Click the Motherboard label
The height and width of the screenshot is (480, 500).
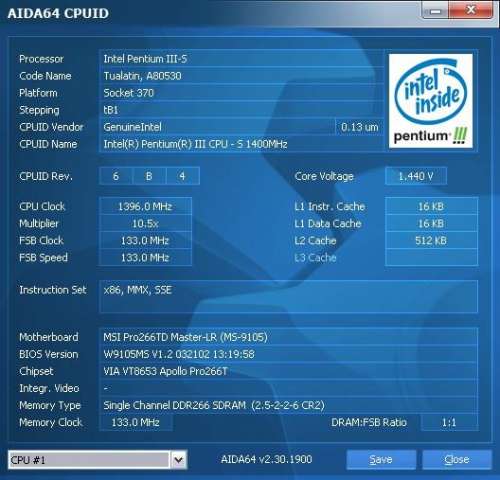click(49, 337)
